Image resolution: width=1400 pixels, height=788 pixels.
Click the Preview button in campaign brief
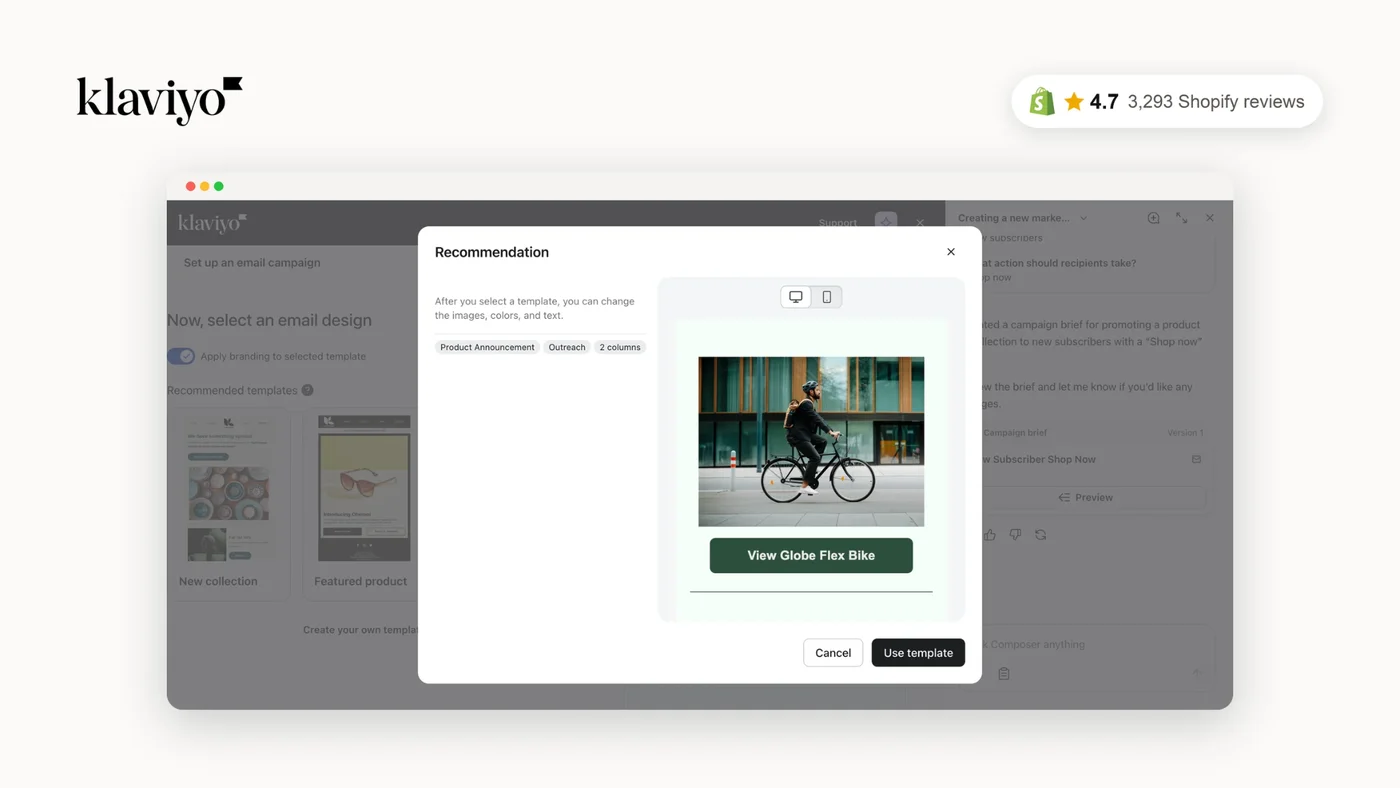(x=1086, y=497)
